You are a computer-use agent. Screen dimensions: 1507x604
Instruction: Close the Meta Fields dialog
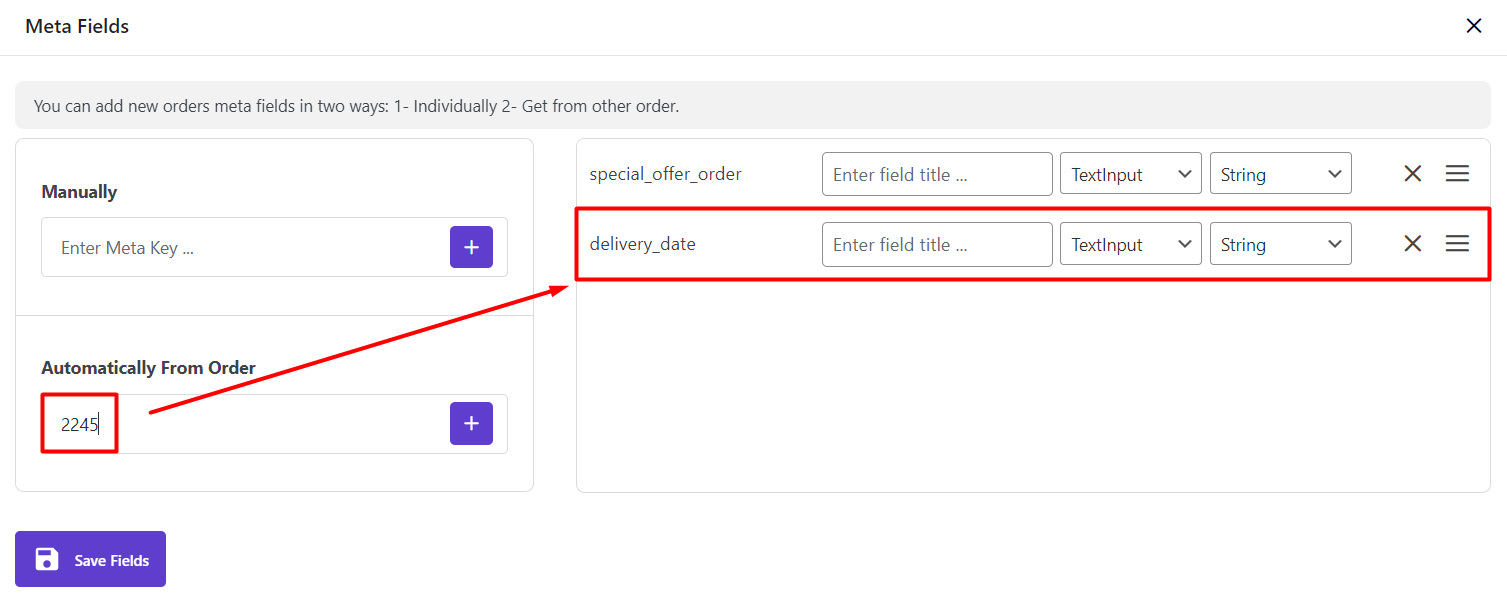1473,26
